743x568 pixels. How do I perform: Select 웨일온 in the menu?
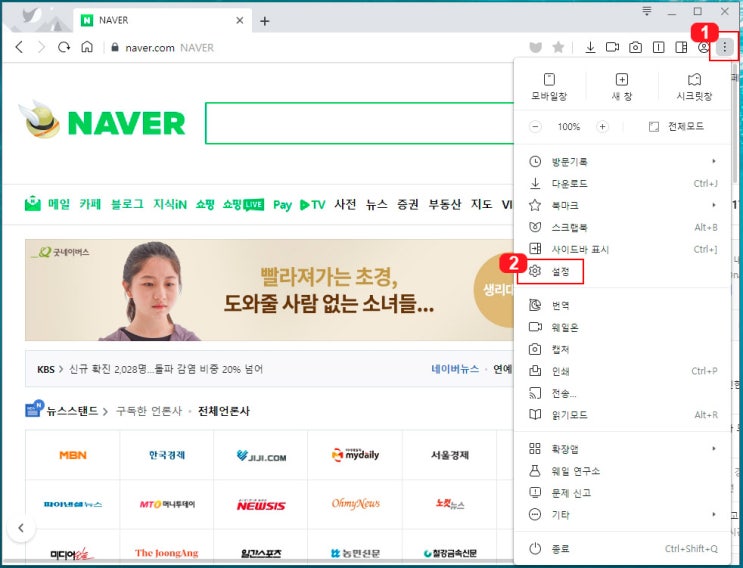tap(622, 327)
